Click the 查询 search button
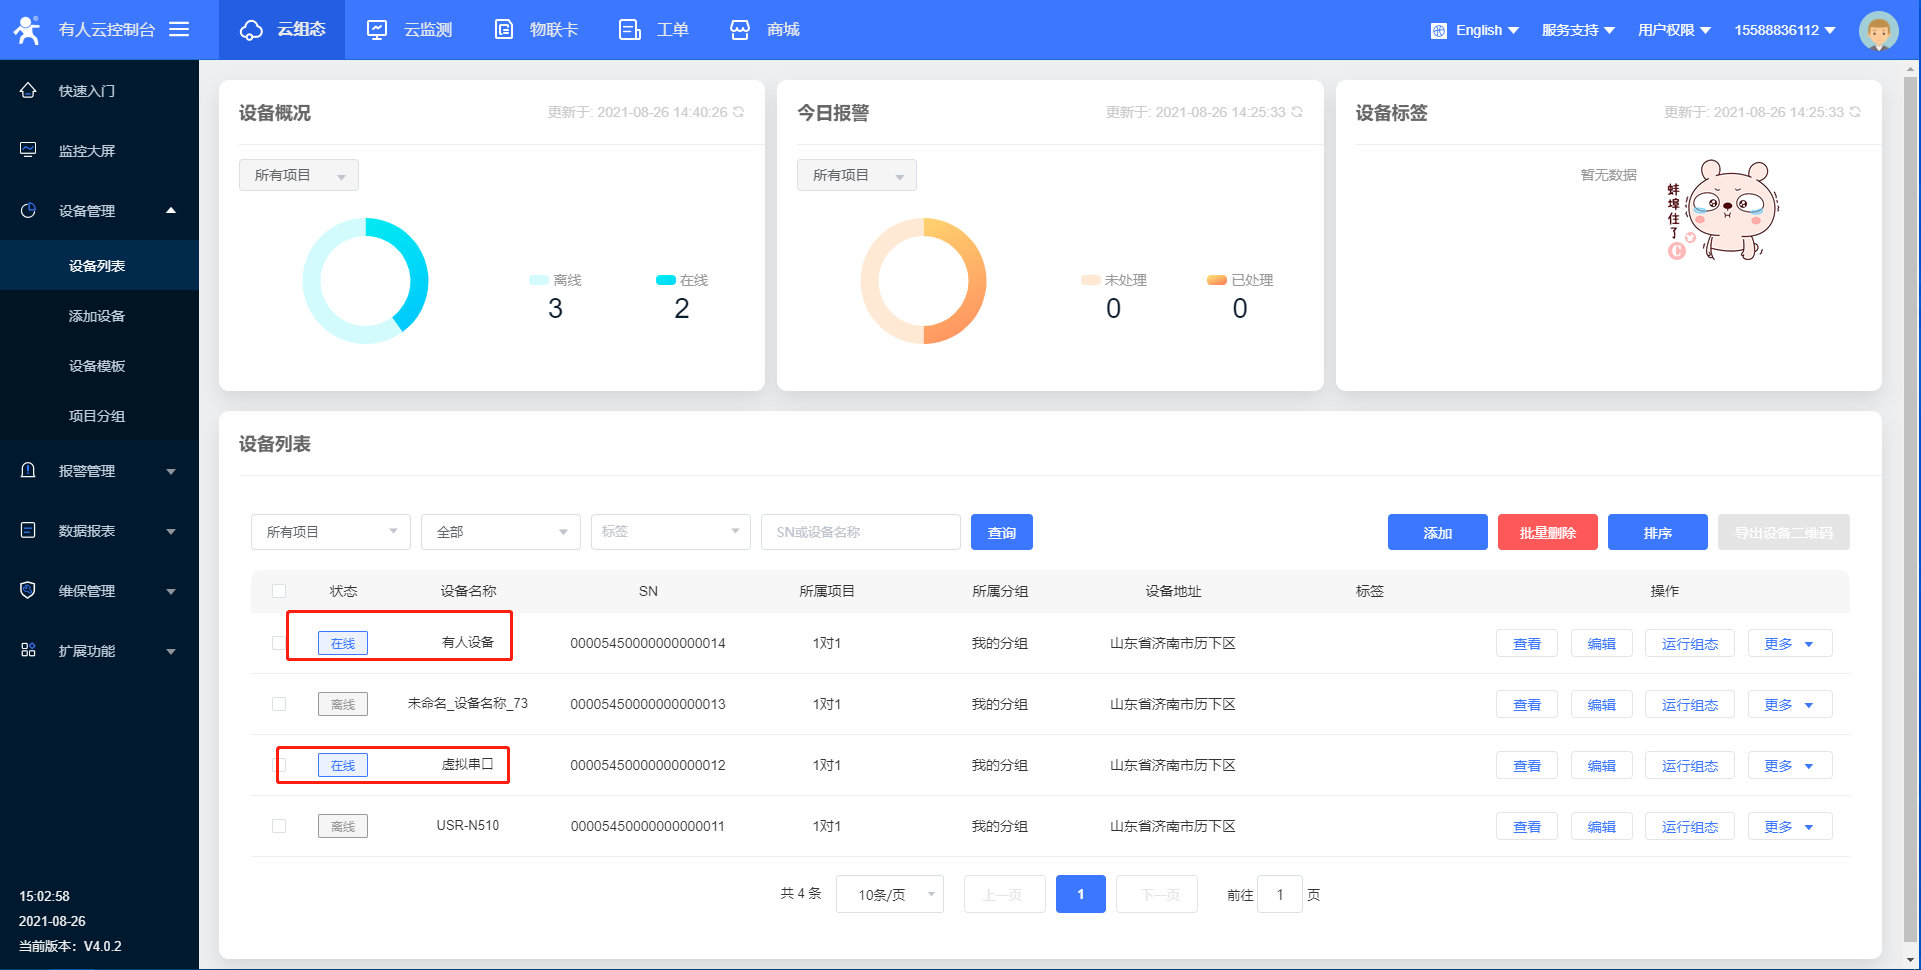 click(x=1001, y=532)
